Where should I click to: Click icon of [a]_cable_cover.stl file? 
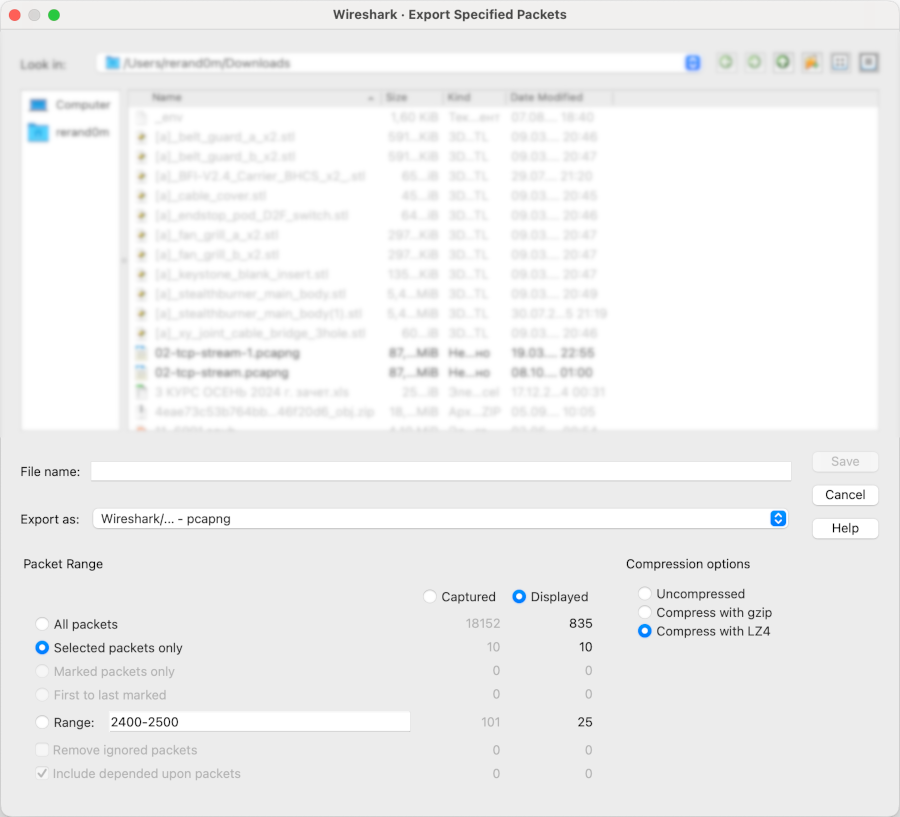pos(141,196)
